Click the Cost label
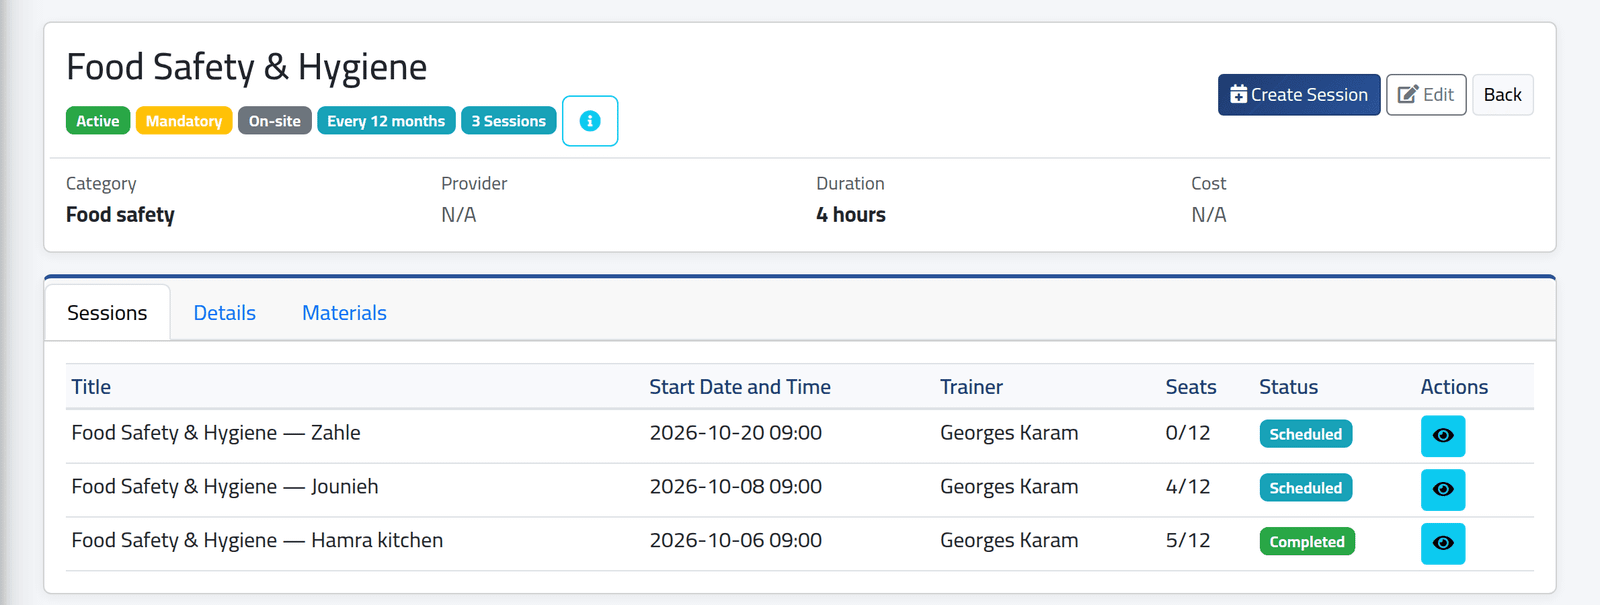Image resolution: width=1600 pixels, height=605 pixels. click(1208, 184)
